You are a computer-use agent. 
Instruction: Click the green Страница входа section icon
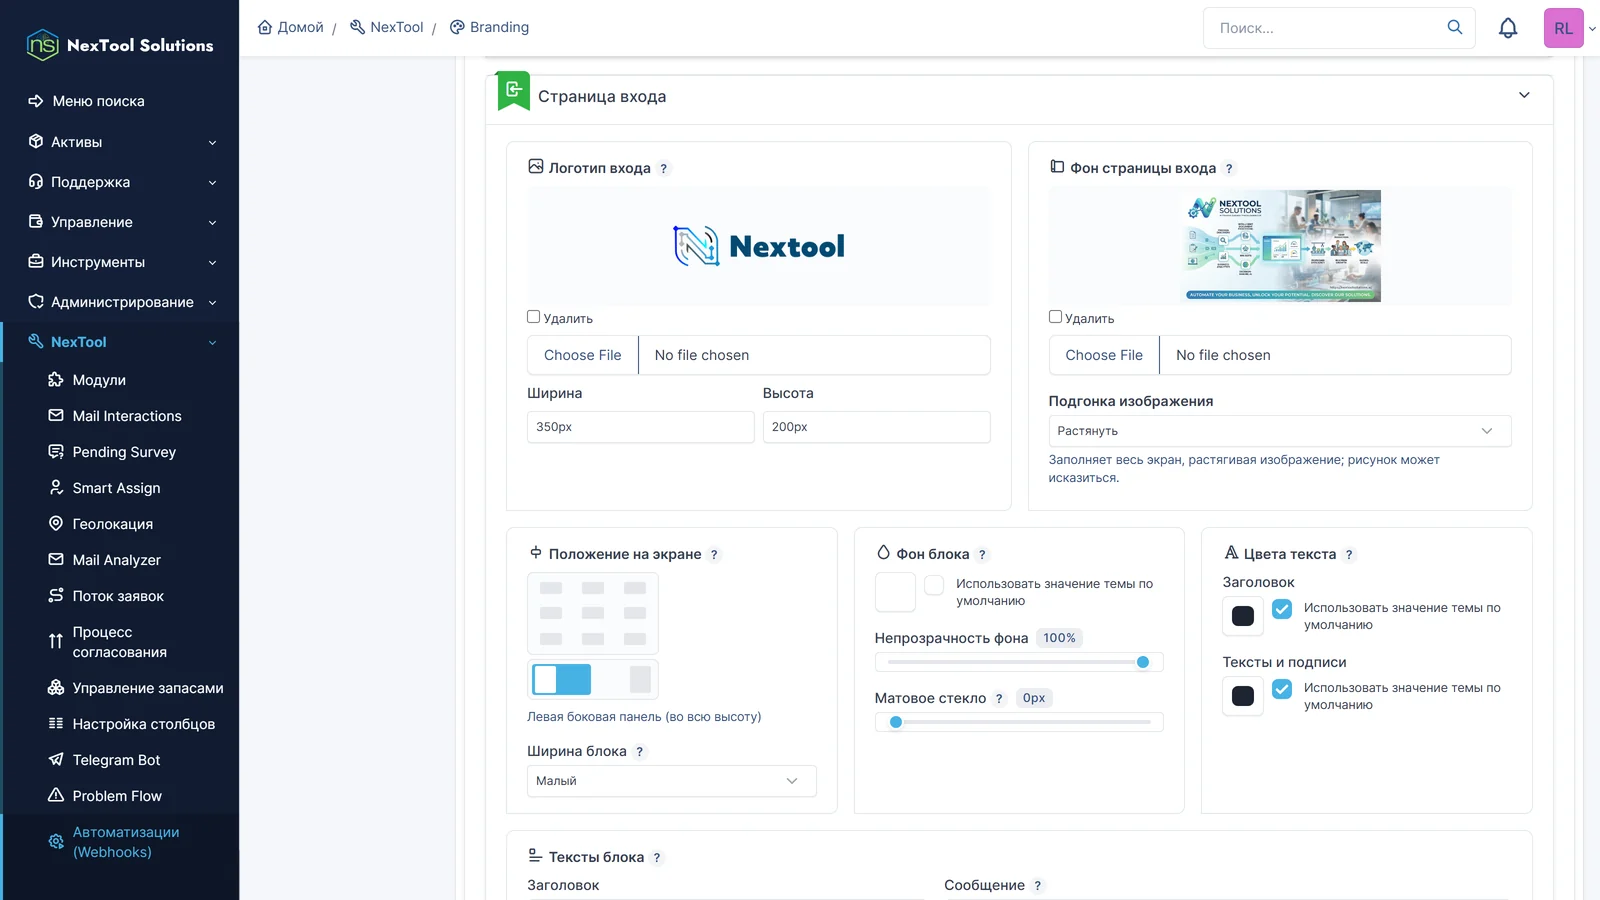(x=514, y=90)
